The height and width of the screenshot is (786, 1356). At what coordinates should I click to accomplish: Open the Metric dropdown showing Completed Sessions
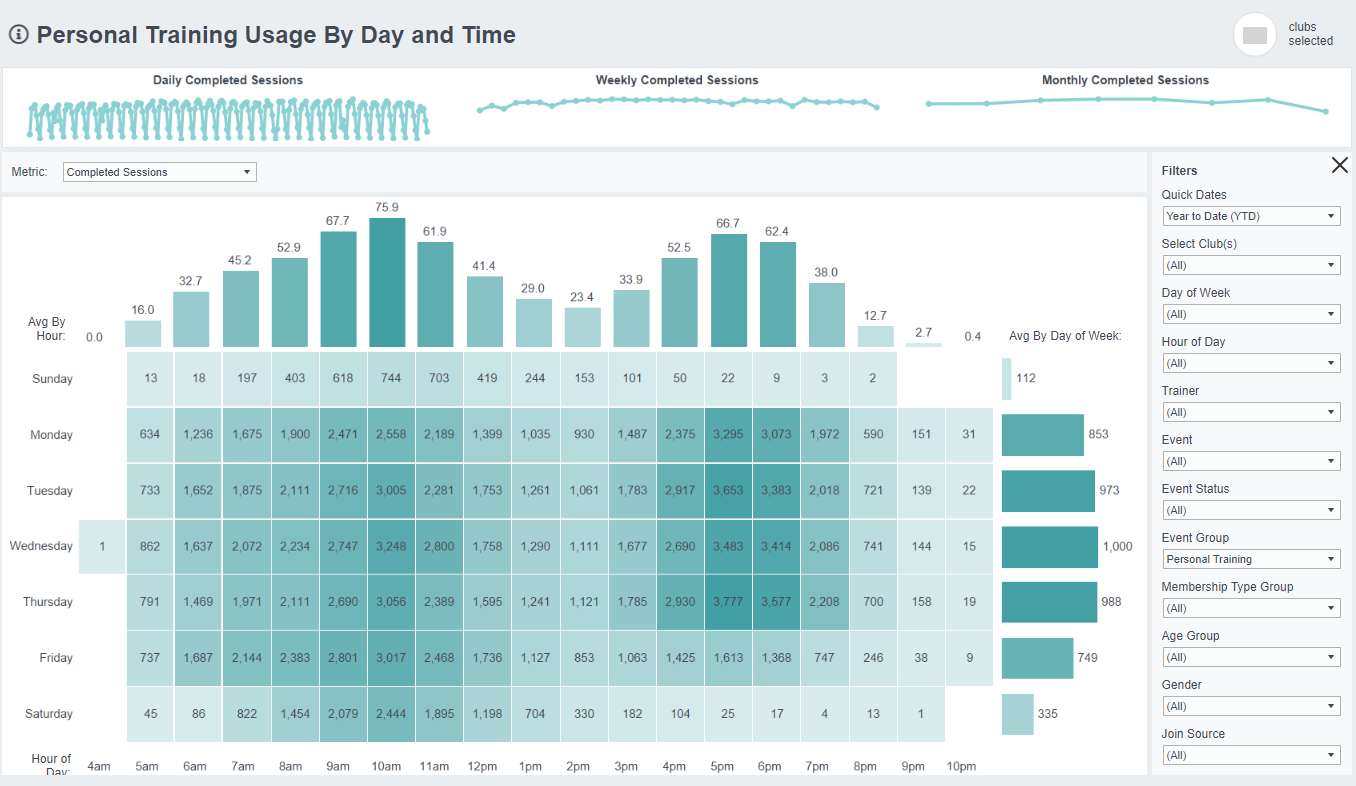[x=158, y=171]
